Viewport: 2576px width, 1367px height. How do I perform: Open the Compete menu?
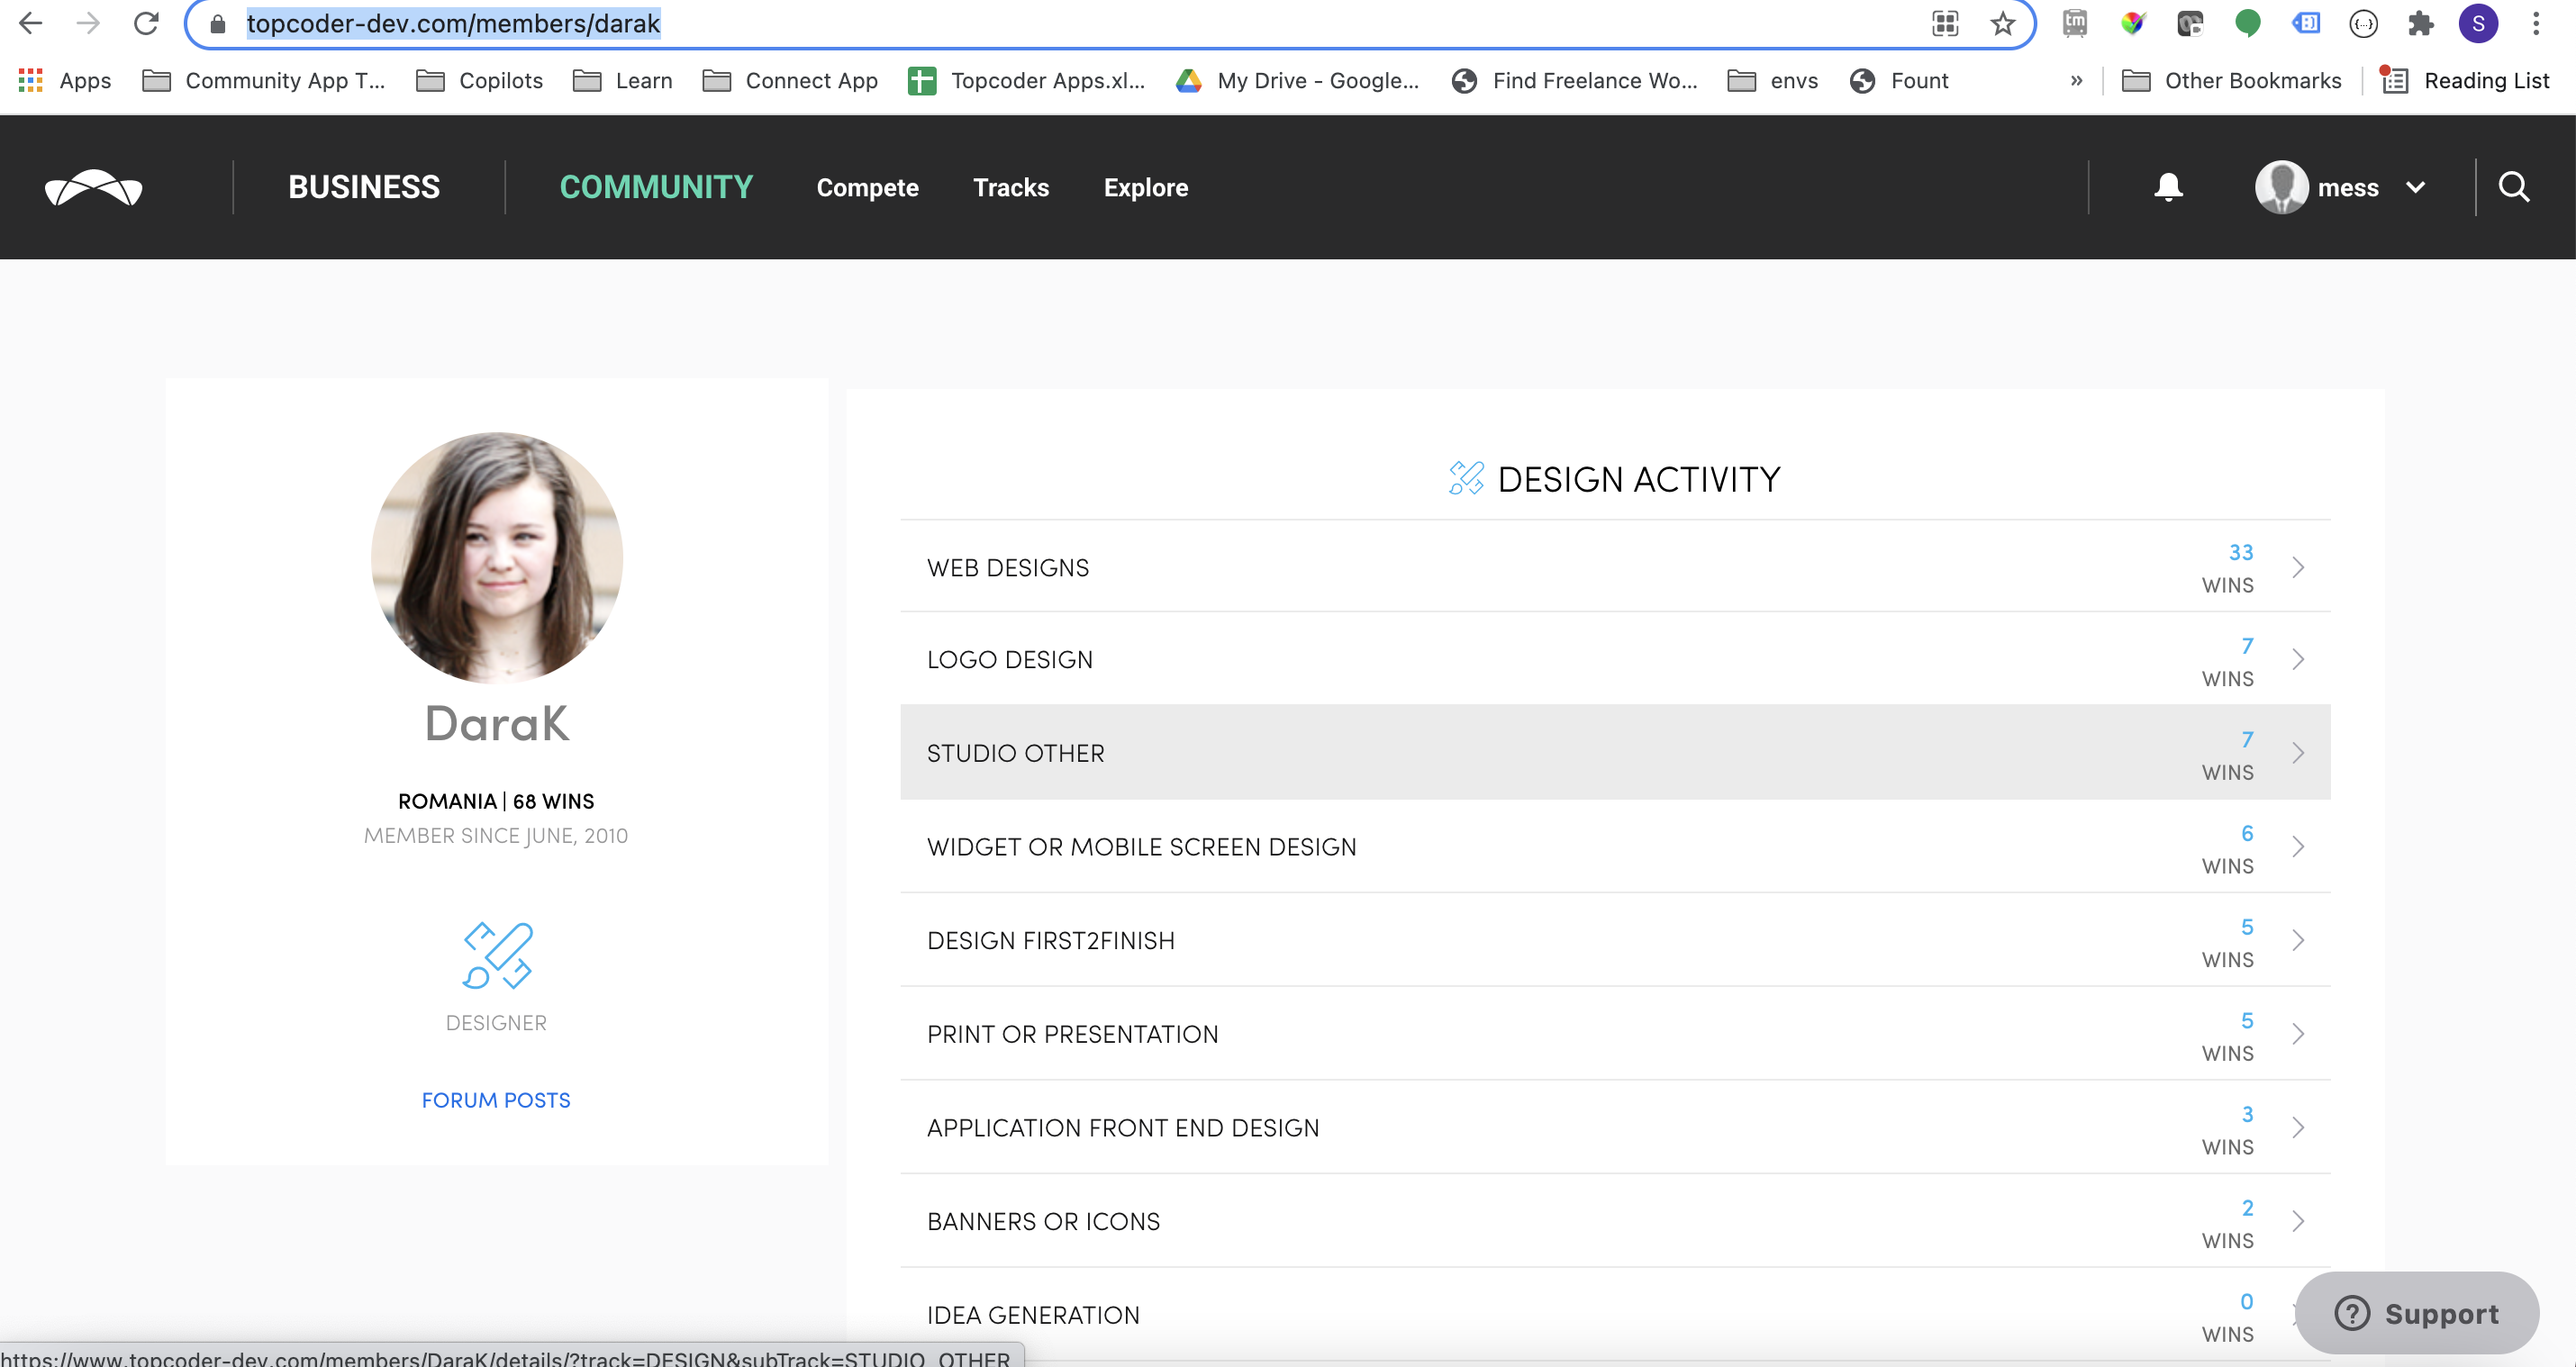tap(867, 187)
